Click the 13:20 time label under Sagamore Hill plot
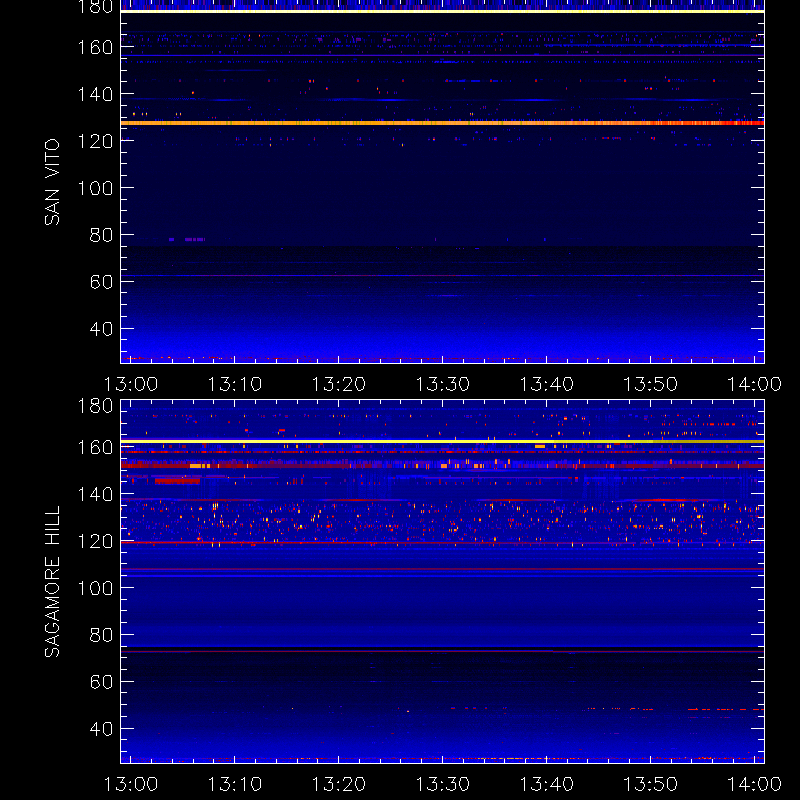Viewport: 800px width, 800px height. (339, 784)
